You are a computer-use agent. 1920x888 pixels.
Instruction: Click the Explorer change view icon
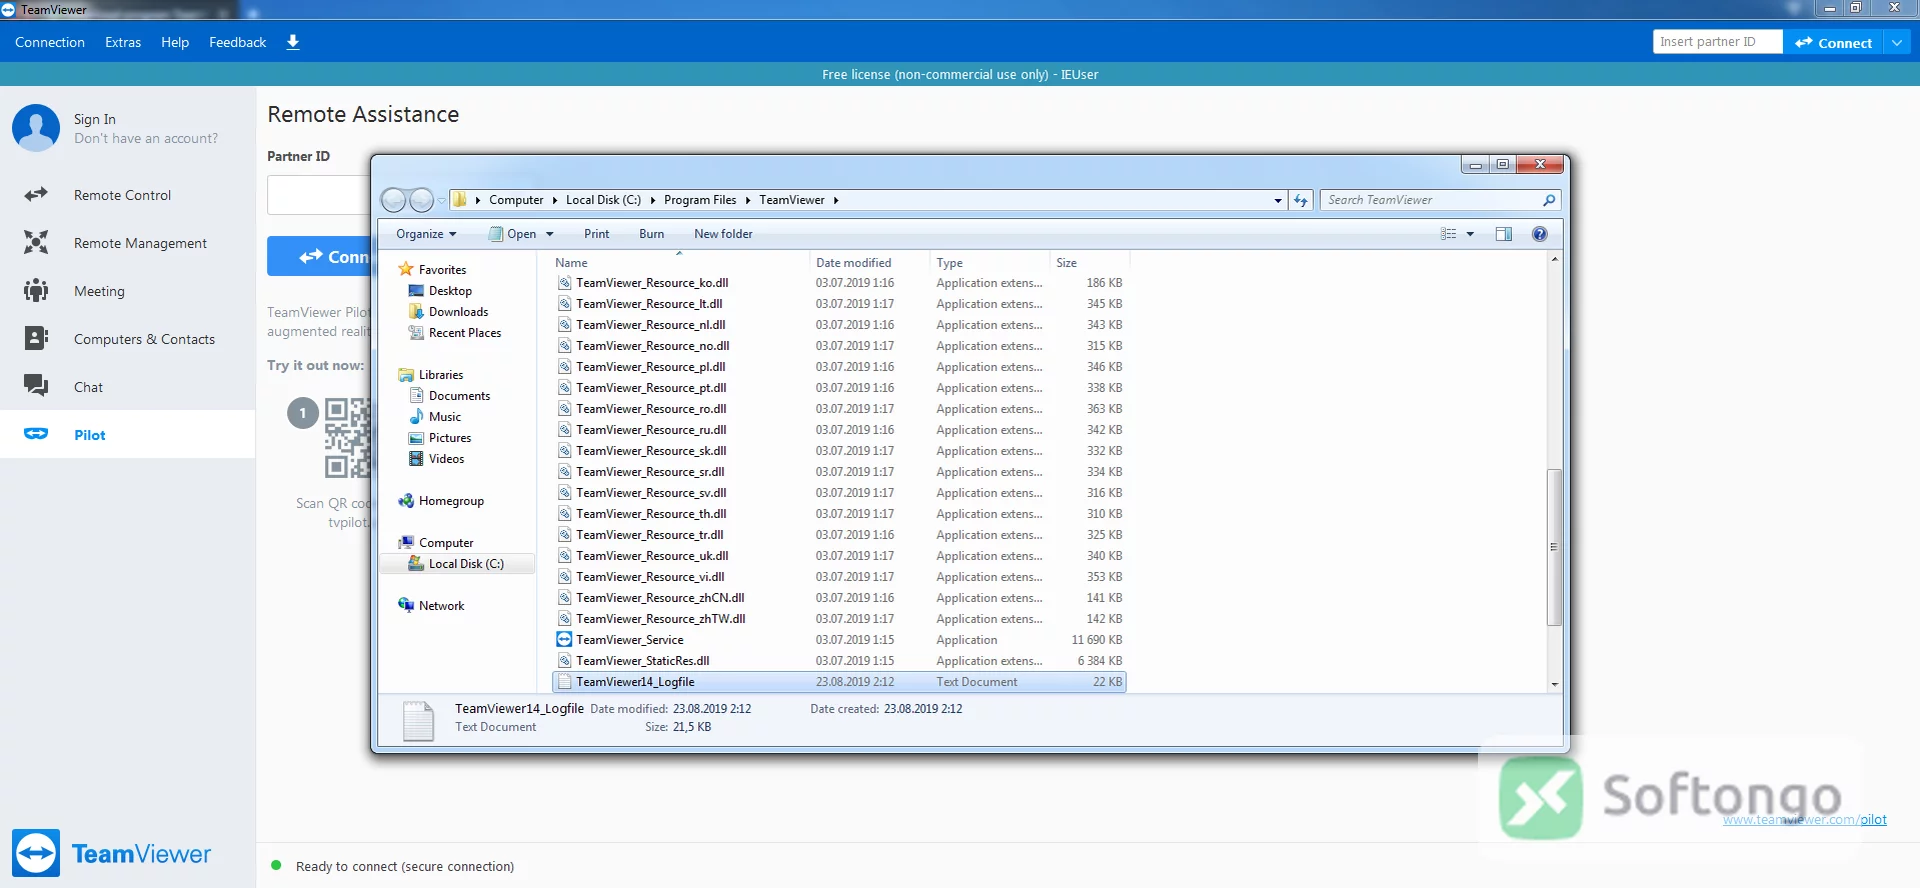click(1448, 234)
